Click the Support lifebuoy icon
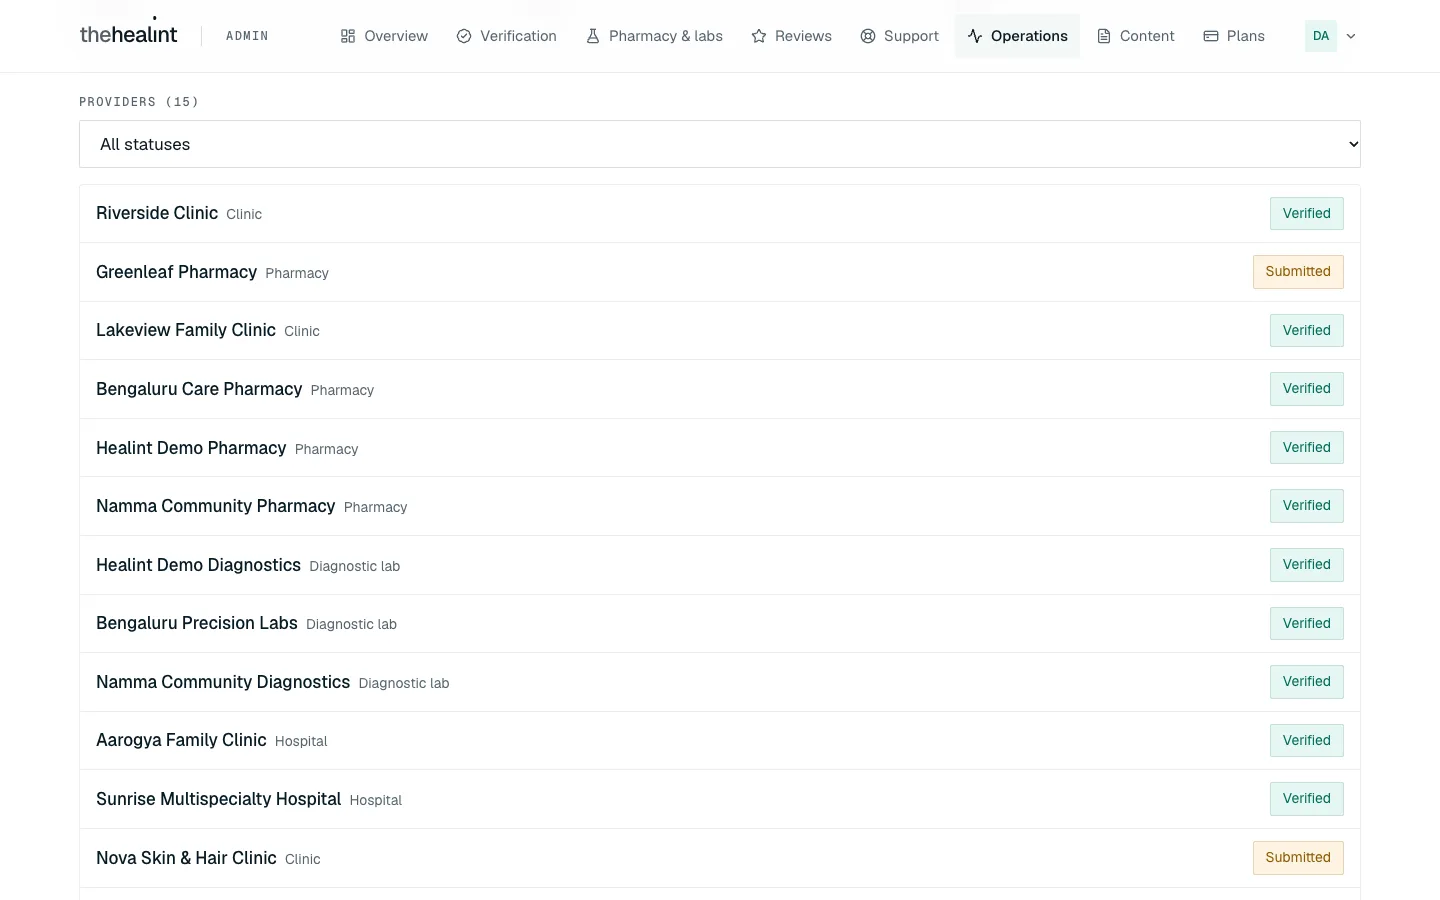The height and width of the screenshot is (900, 1440). (868, 36)
